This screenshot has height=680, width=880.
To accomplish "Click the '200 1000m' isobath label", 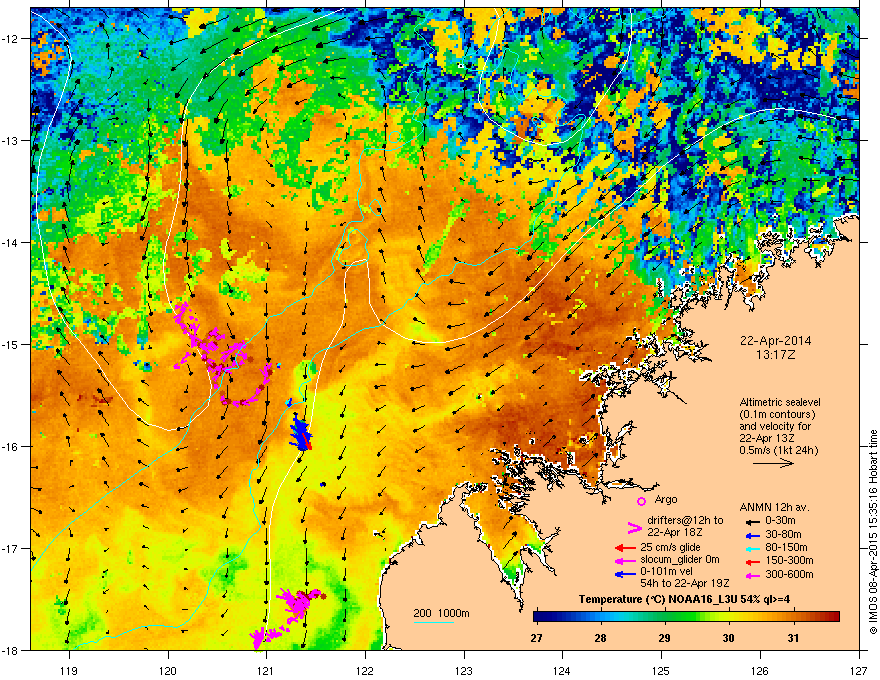I will (x=441, y=613).
